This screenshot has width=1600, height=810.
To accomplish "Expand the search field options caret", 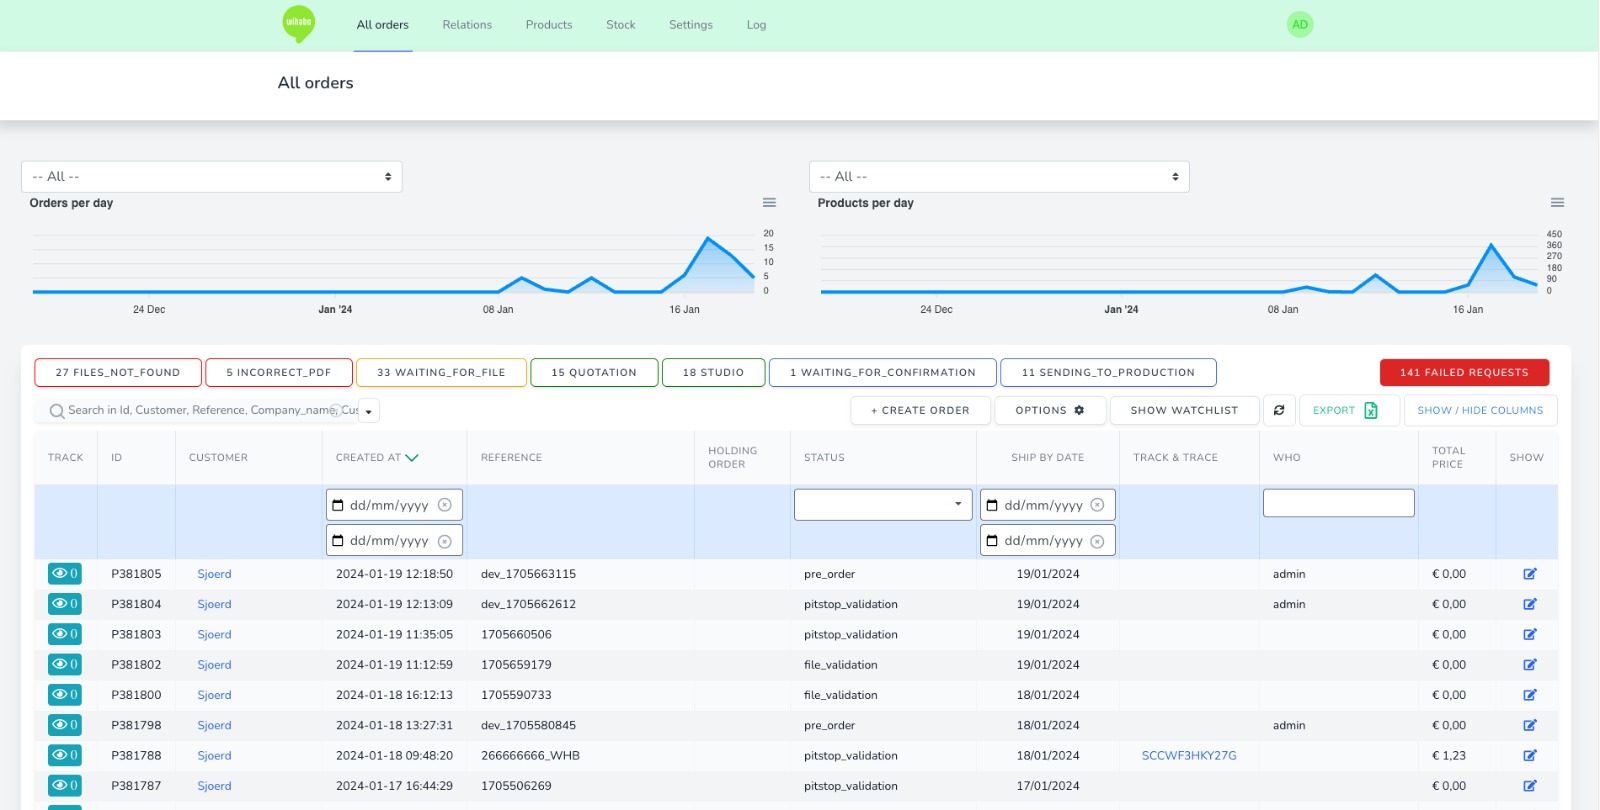I will click(x=368, y=411).
